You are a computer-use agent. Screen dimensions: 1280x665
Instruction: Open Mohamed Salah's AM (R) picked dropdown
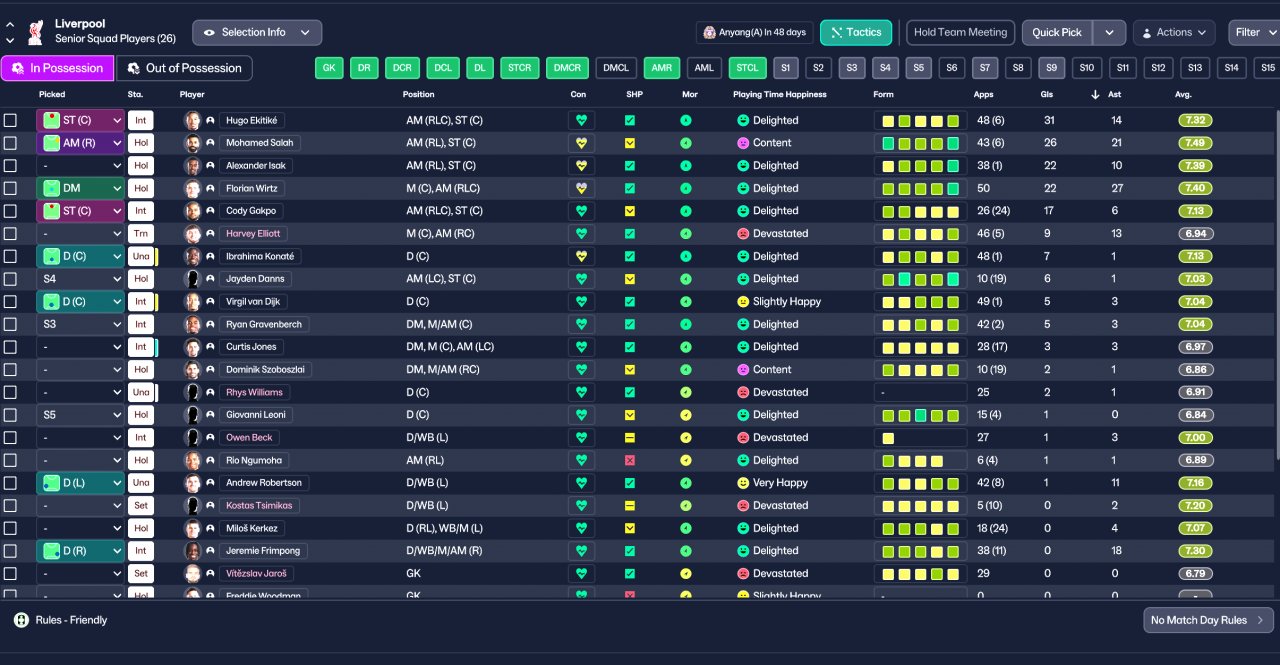pos(80,143)
